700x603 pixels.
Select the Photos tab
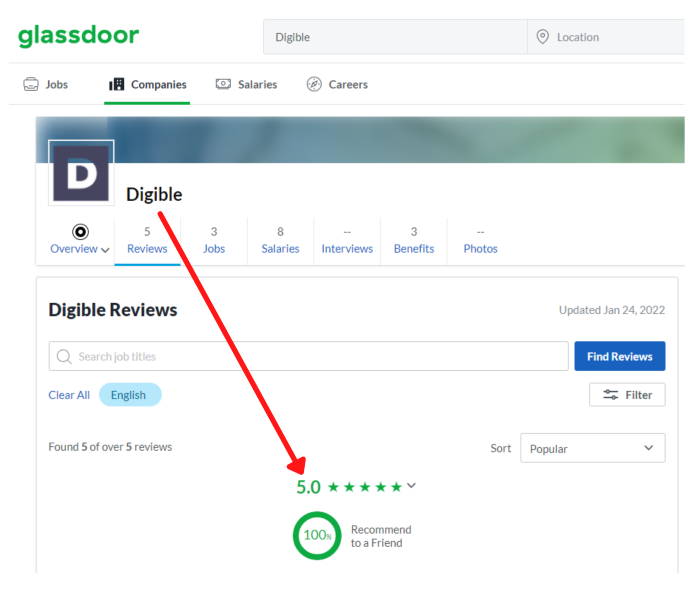(480, 241)
